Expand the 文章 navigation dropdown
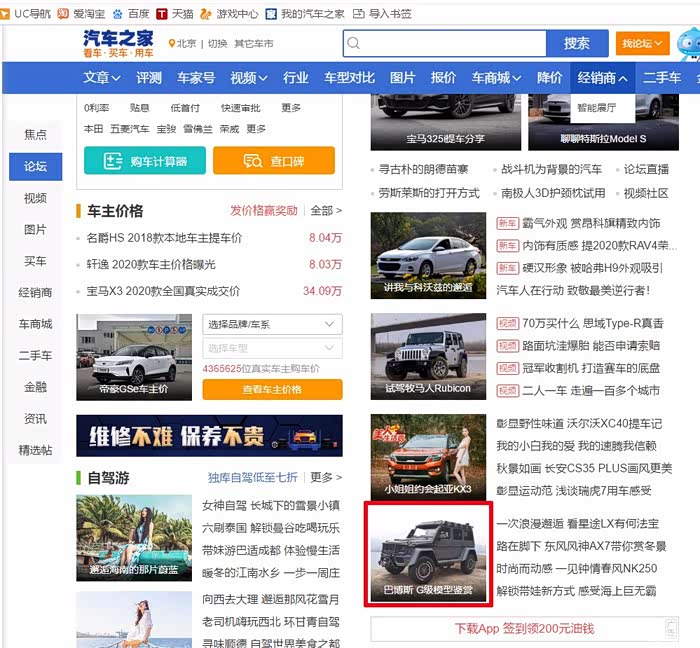 click(104, 78)
